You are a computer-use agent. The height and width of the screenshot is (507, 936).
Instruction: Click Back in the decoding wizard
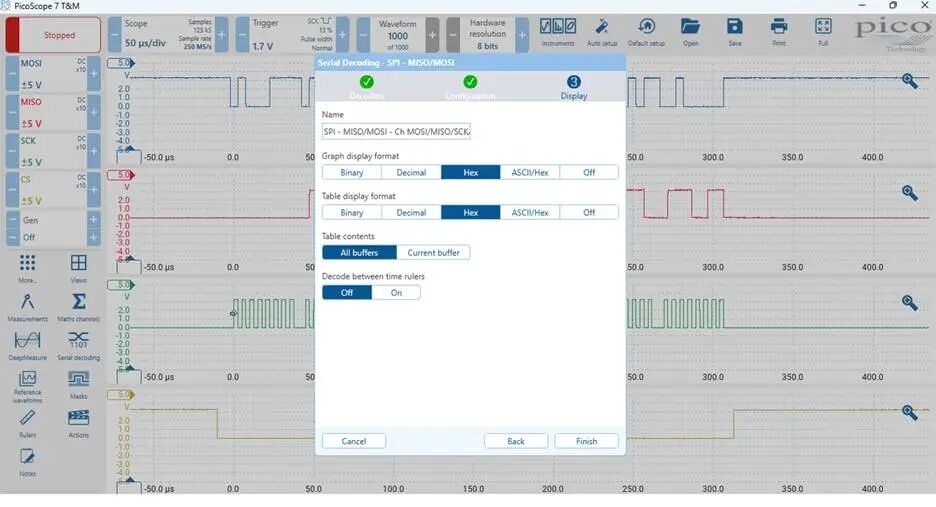(516, 441)
